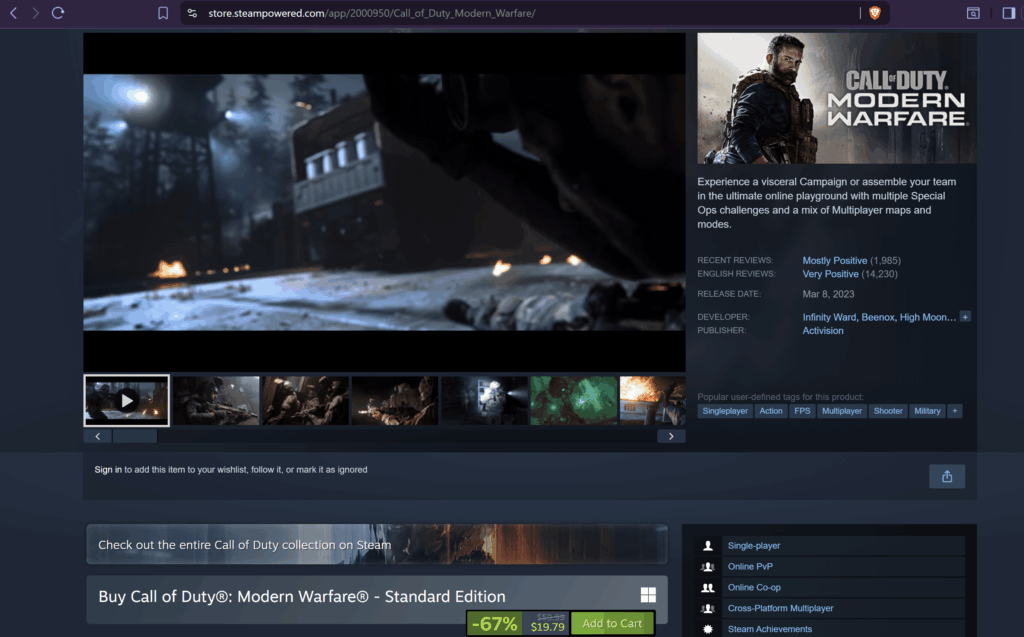This screenshot has height=637, width=1024.
Task: Select green night-vision screenshot thumbnail
Action: (574, 400)
